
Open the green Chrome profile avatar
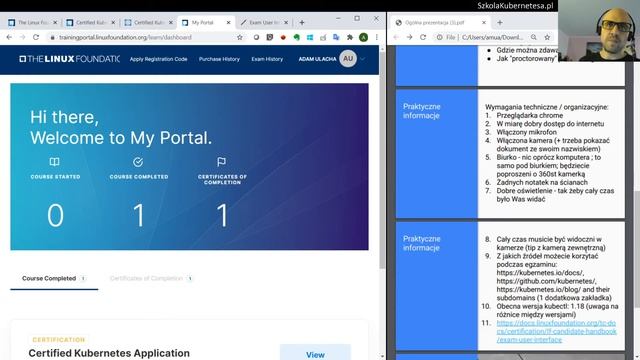(363, 37)
